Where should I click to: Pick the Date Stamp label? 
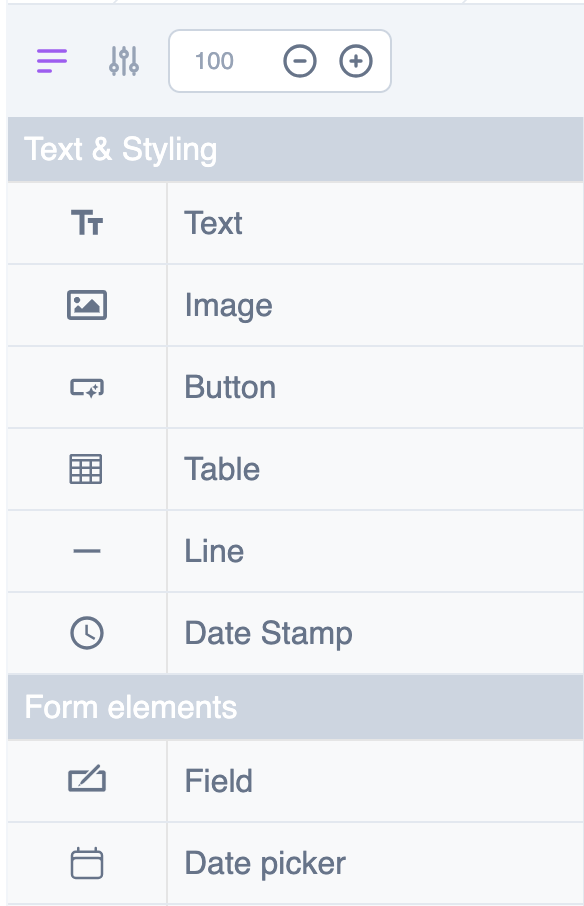point(268,633)
